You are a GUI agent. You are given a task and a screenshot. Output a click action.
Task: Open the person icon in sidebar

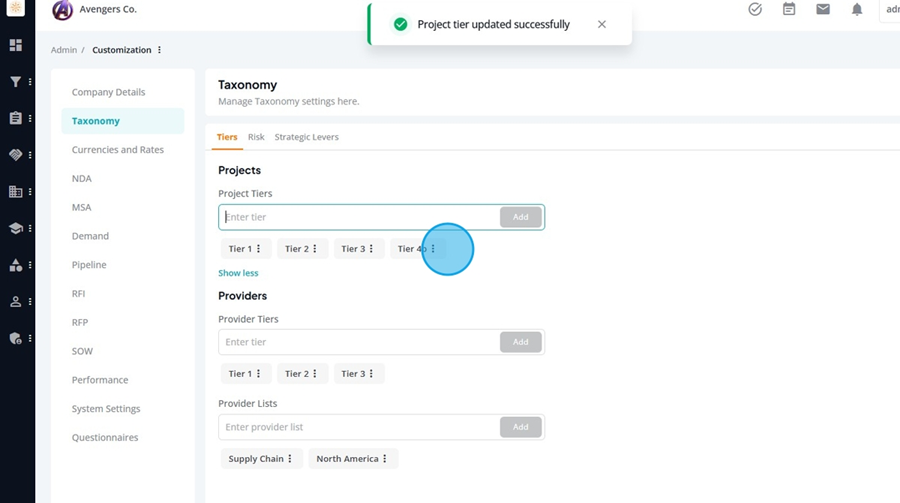point(15,301)
